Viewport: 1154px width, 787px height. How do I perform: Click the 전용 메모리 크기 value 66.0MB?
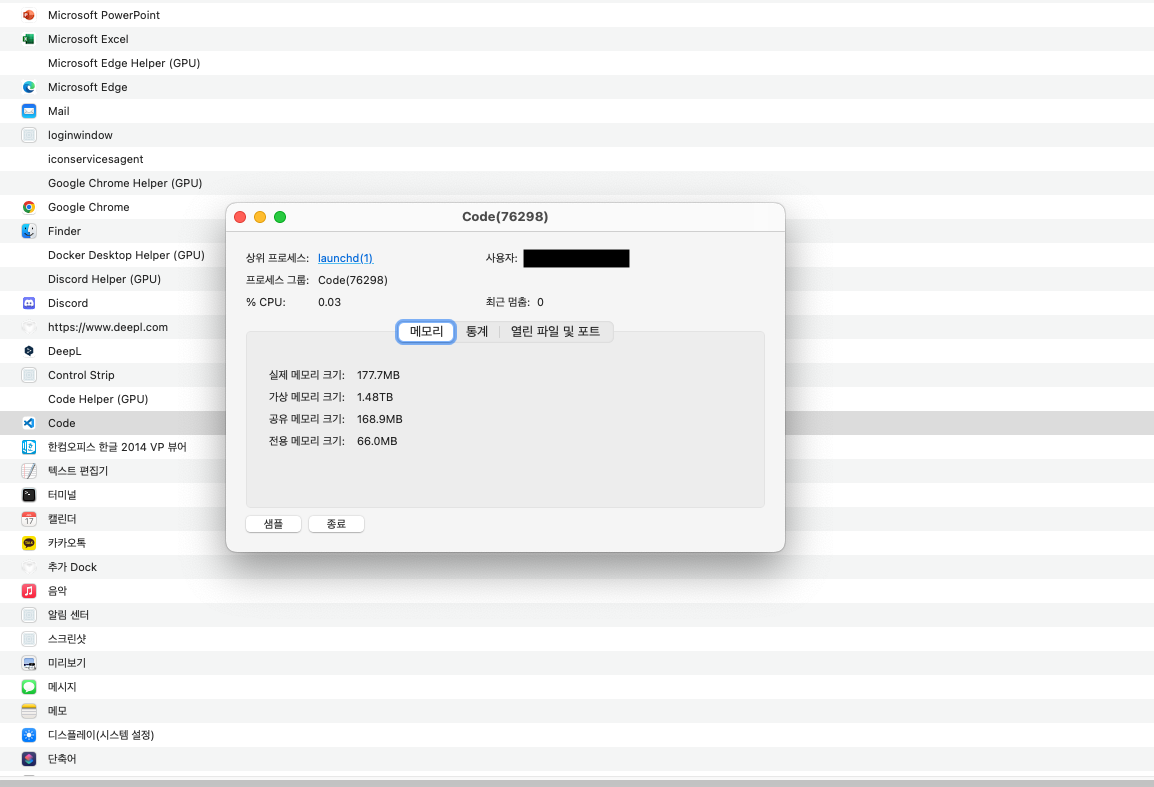377,441
